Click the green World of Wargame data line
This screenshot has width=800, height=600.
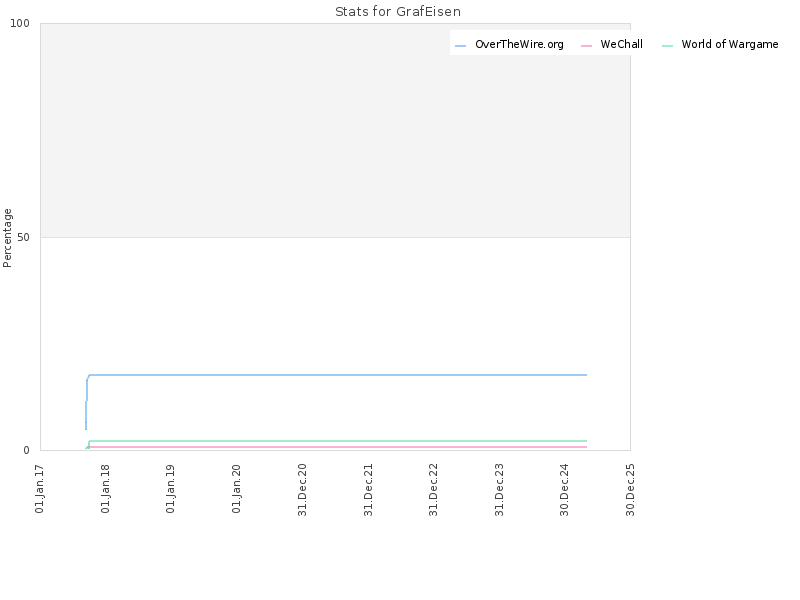[x=337, y=441]
